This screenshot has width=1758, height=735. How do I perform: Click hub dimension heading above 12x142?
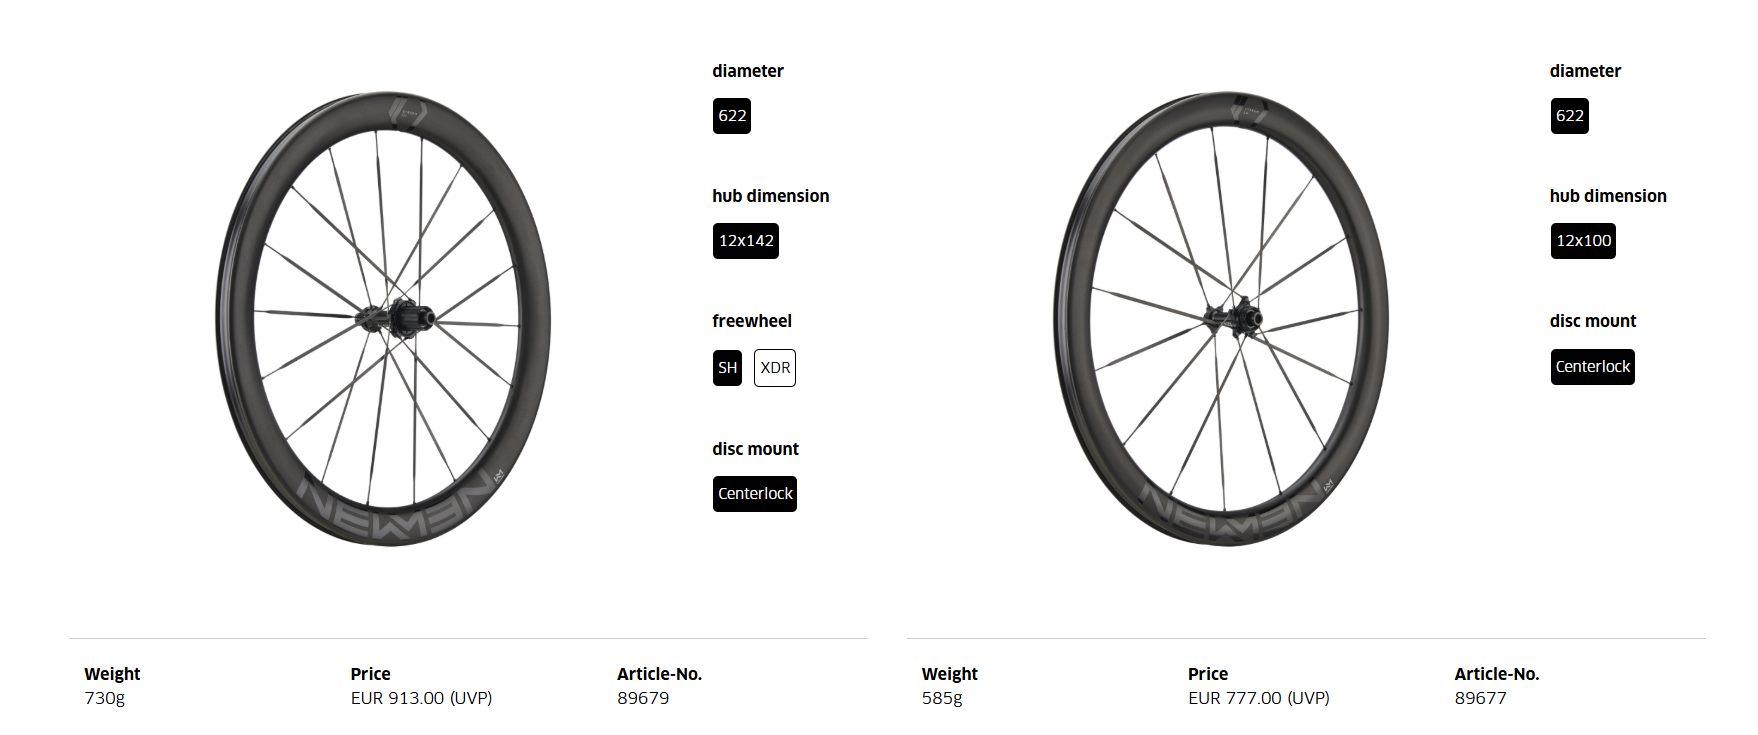[x=771, y=196]
